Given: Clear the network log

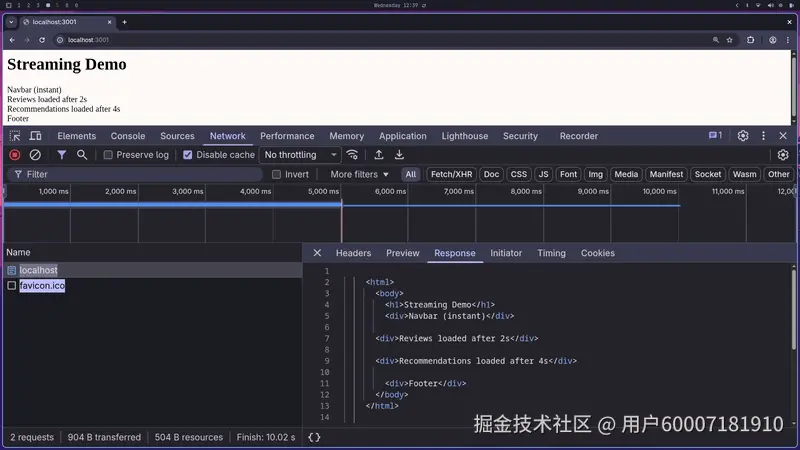Looking at the screenshot, I should pyautogui.click(x=35, y=155).
